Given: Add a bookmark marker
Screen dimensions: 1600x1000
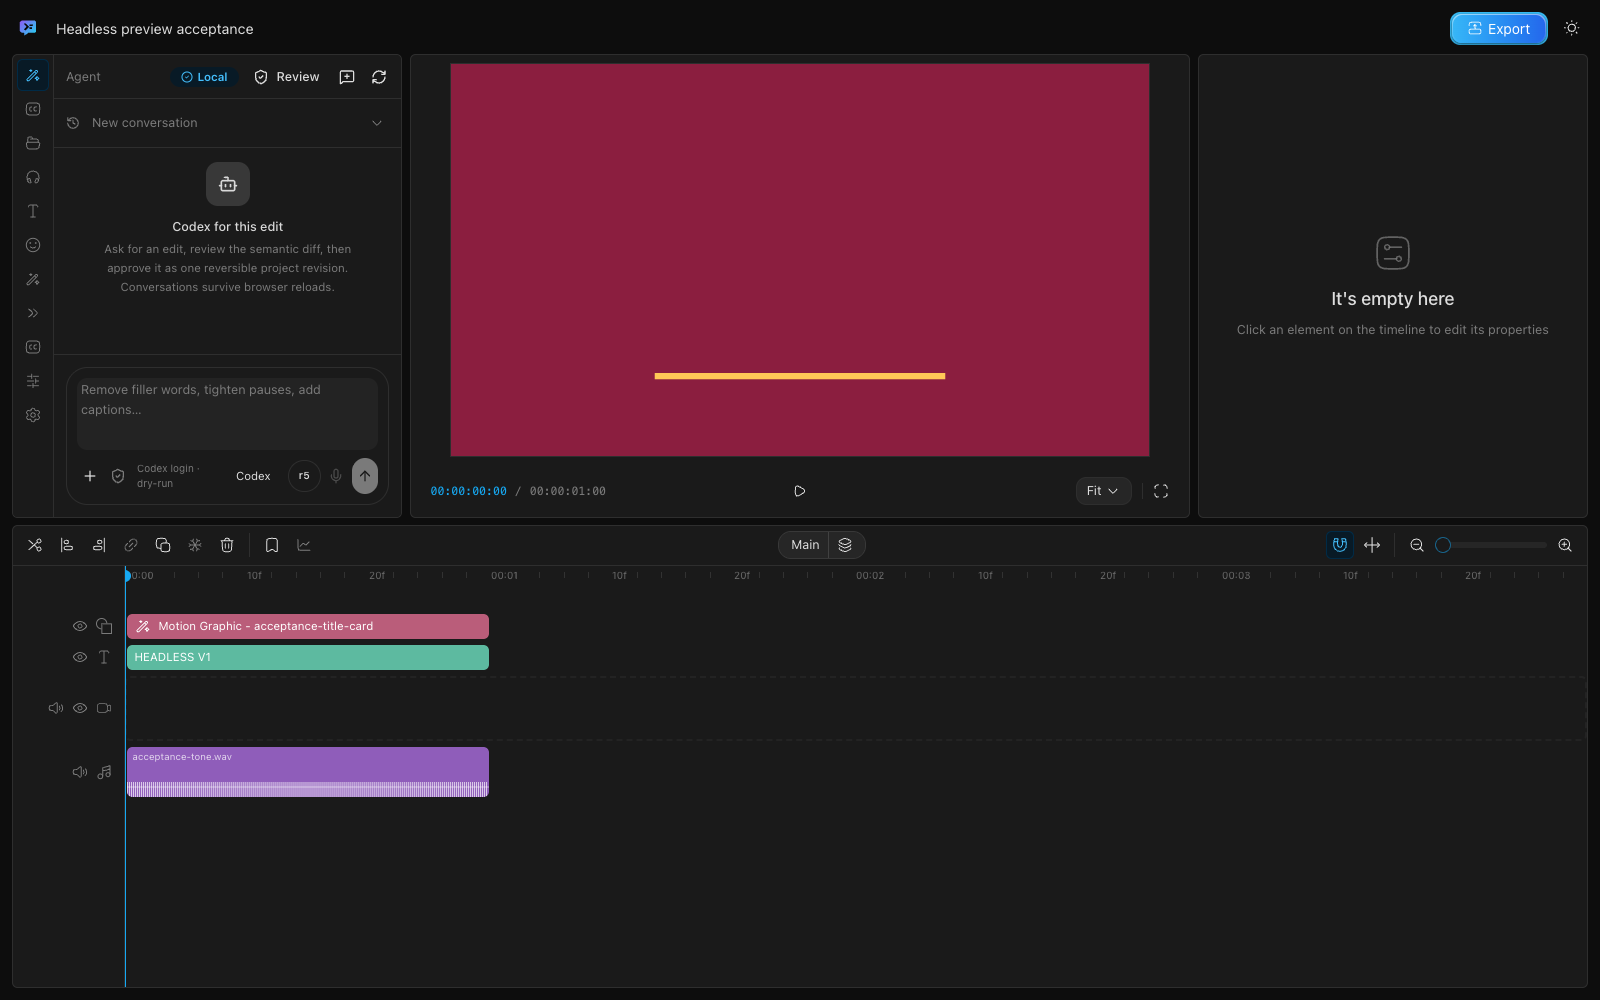Looking at the screenshot, I should (x=272, y=545).
